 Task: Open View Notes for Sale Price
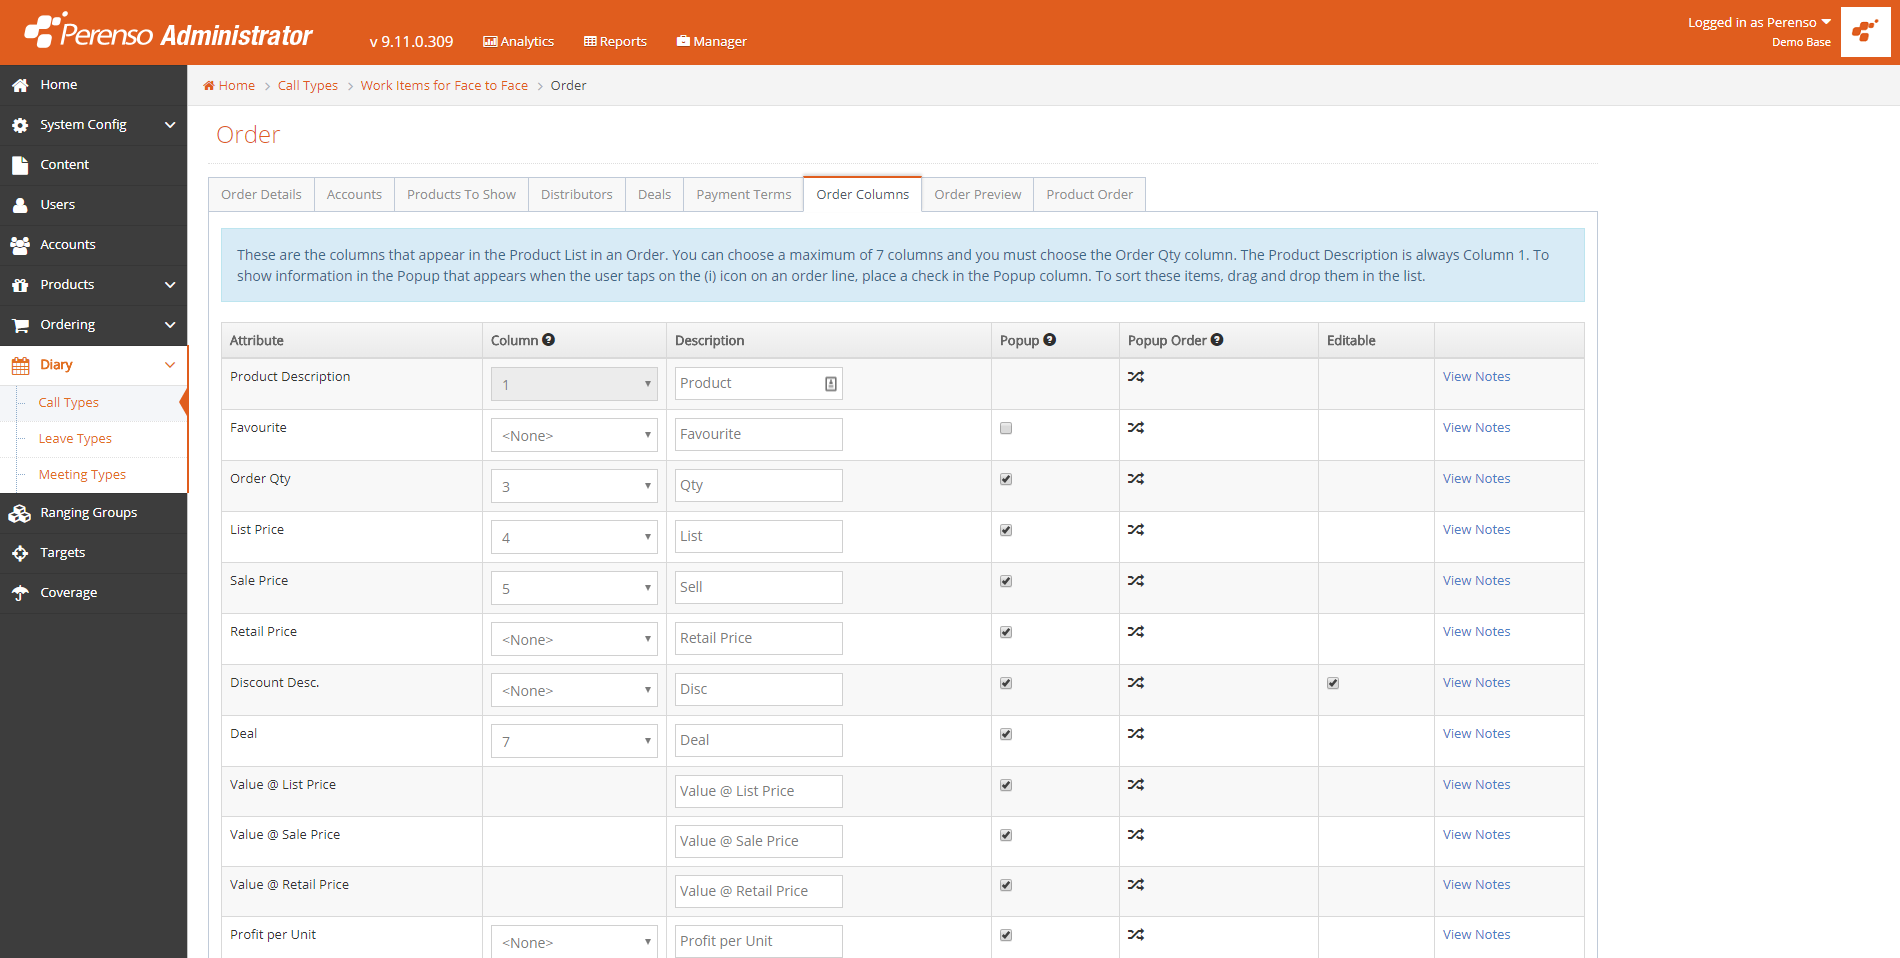tap(1476, 581)
